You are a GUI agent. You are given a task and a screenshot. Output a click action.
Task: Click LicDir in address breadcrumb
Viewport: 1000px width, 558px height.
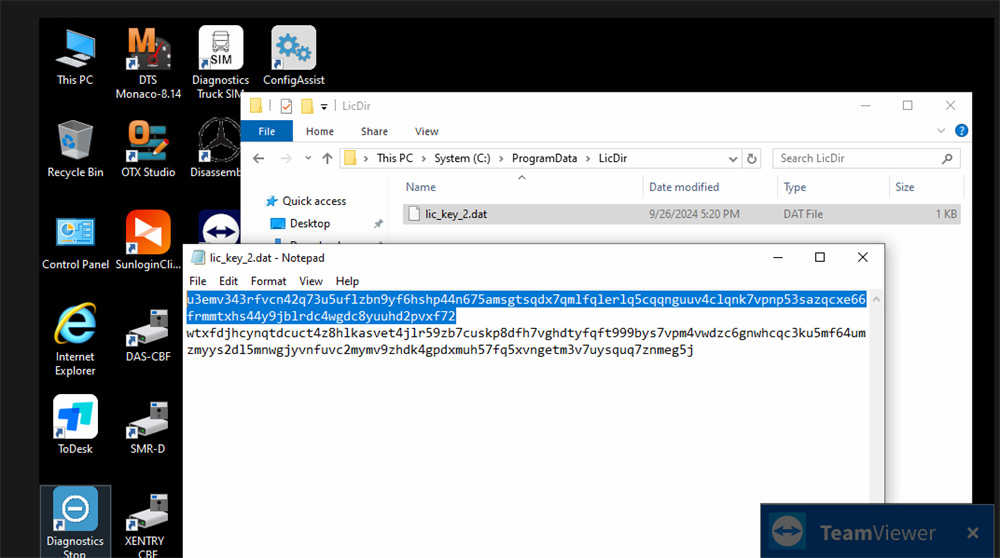[x=613, y=158]
